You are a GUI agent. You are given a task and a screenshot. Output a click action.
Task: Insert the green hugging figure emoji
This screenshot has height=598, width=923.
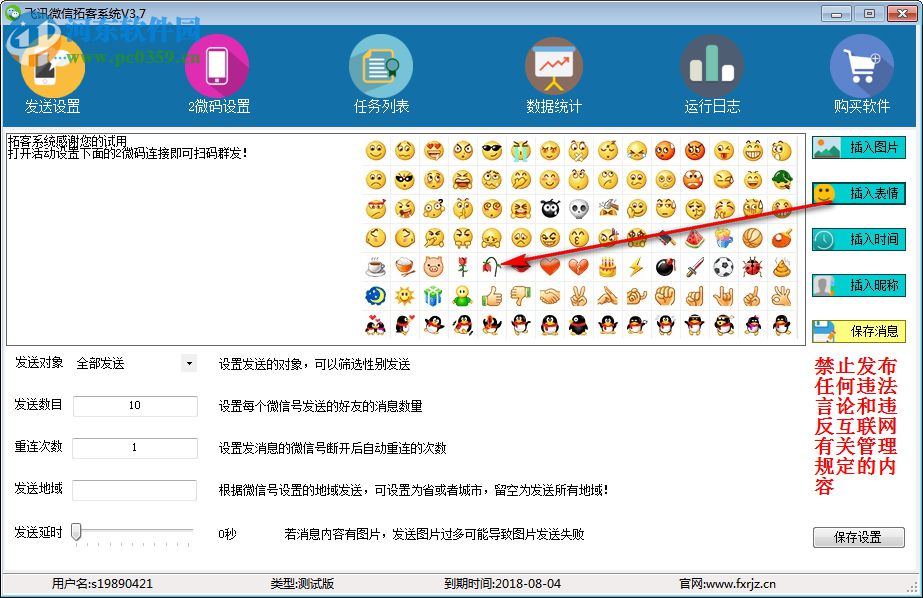point(463,296)
